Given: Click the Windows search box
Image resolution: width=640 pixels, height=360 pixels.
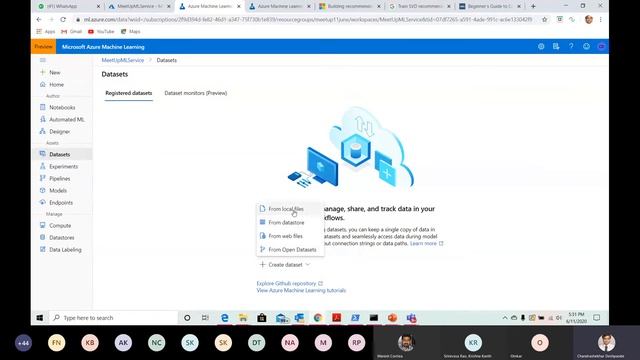Looking at the screenshot, I should click(x=113, y=318).
